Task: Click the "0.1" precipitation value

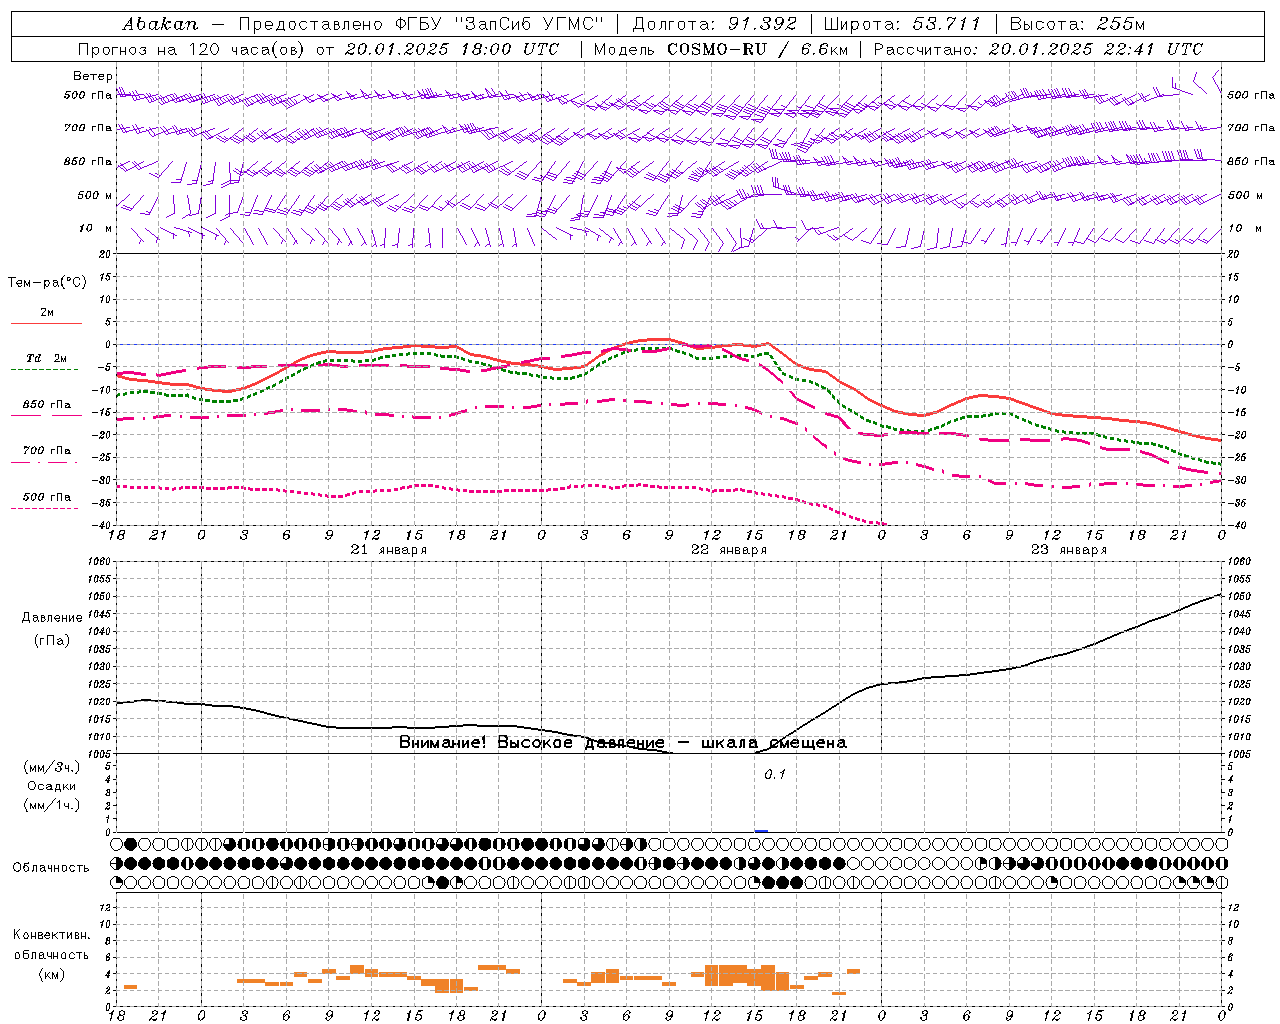Action: [775, 775]
